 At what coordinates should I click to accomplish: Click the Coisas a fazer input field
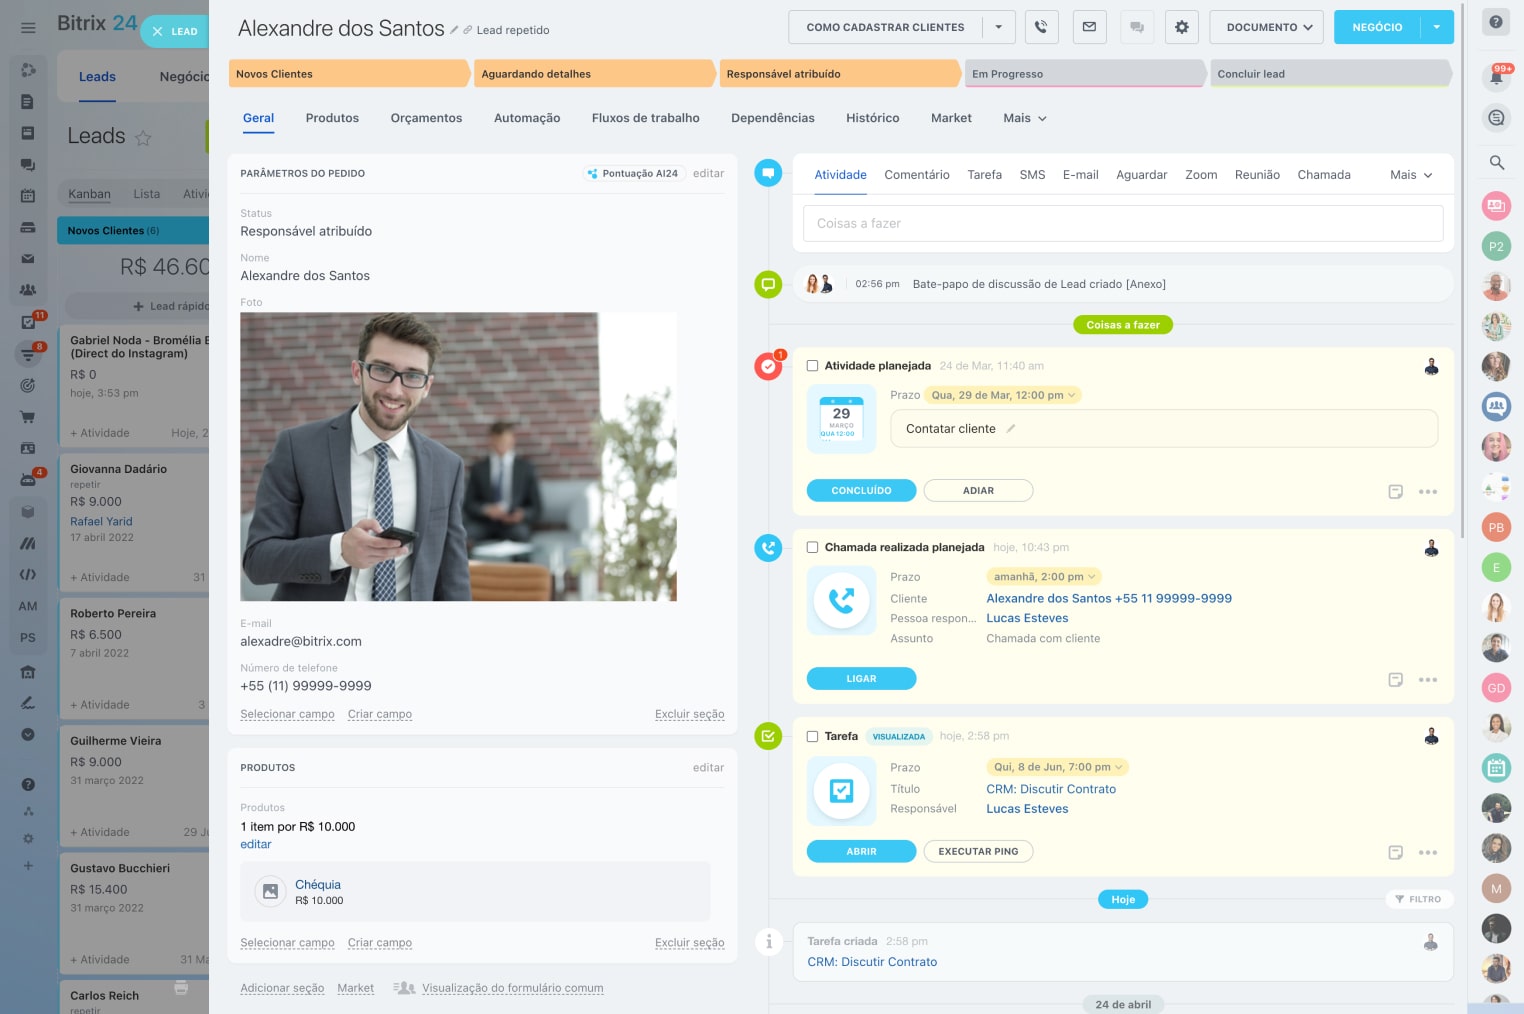point(1122,224)
